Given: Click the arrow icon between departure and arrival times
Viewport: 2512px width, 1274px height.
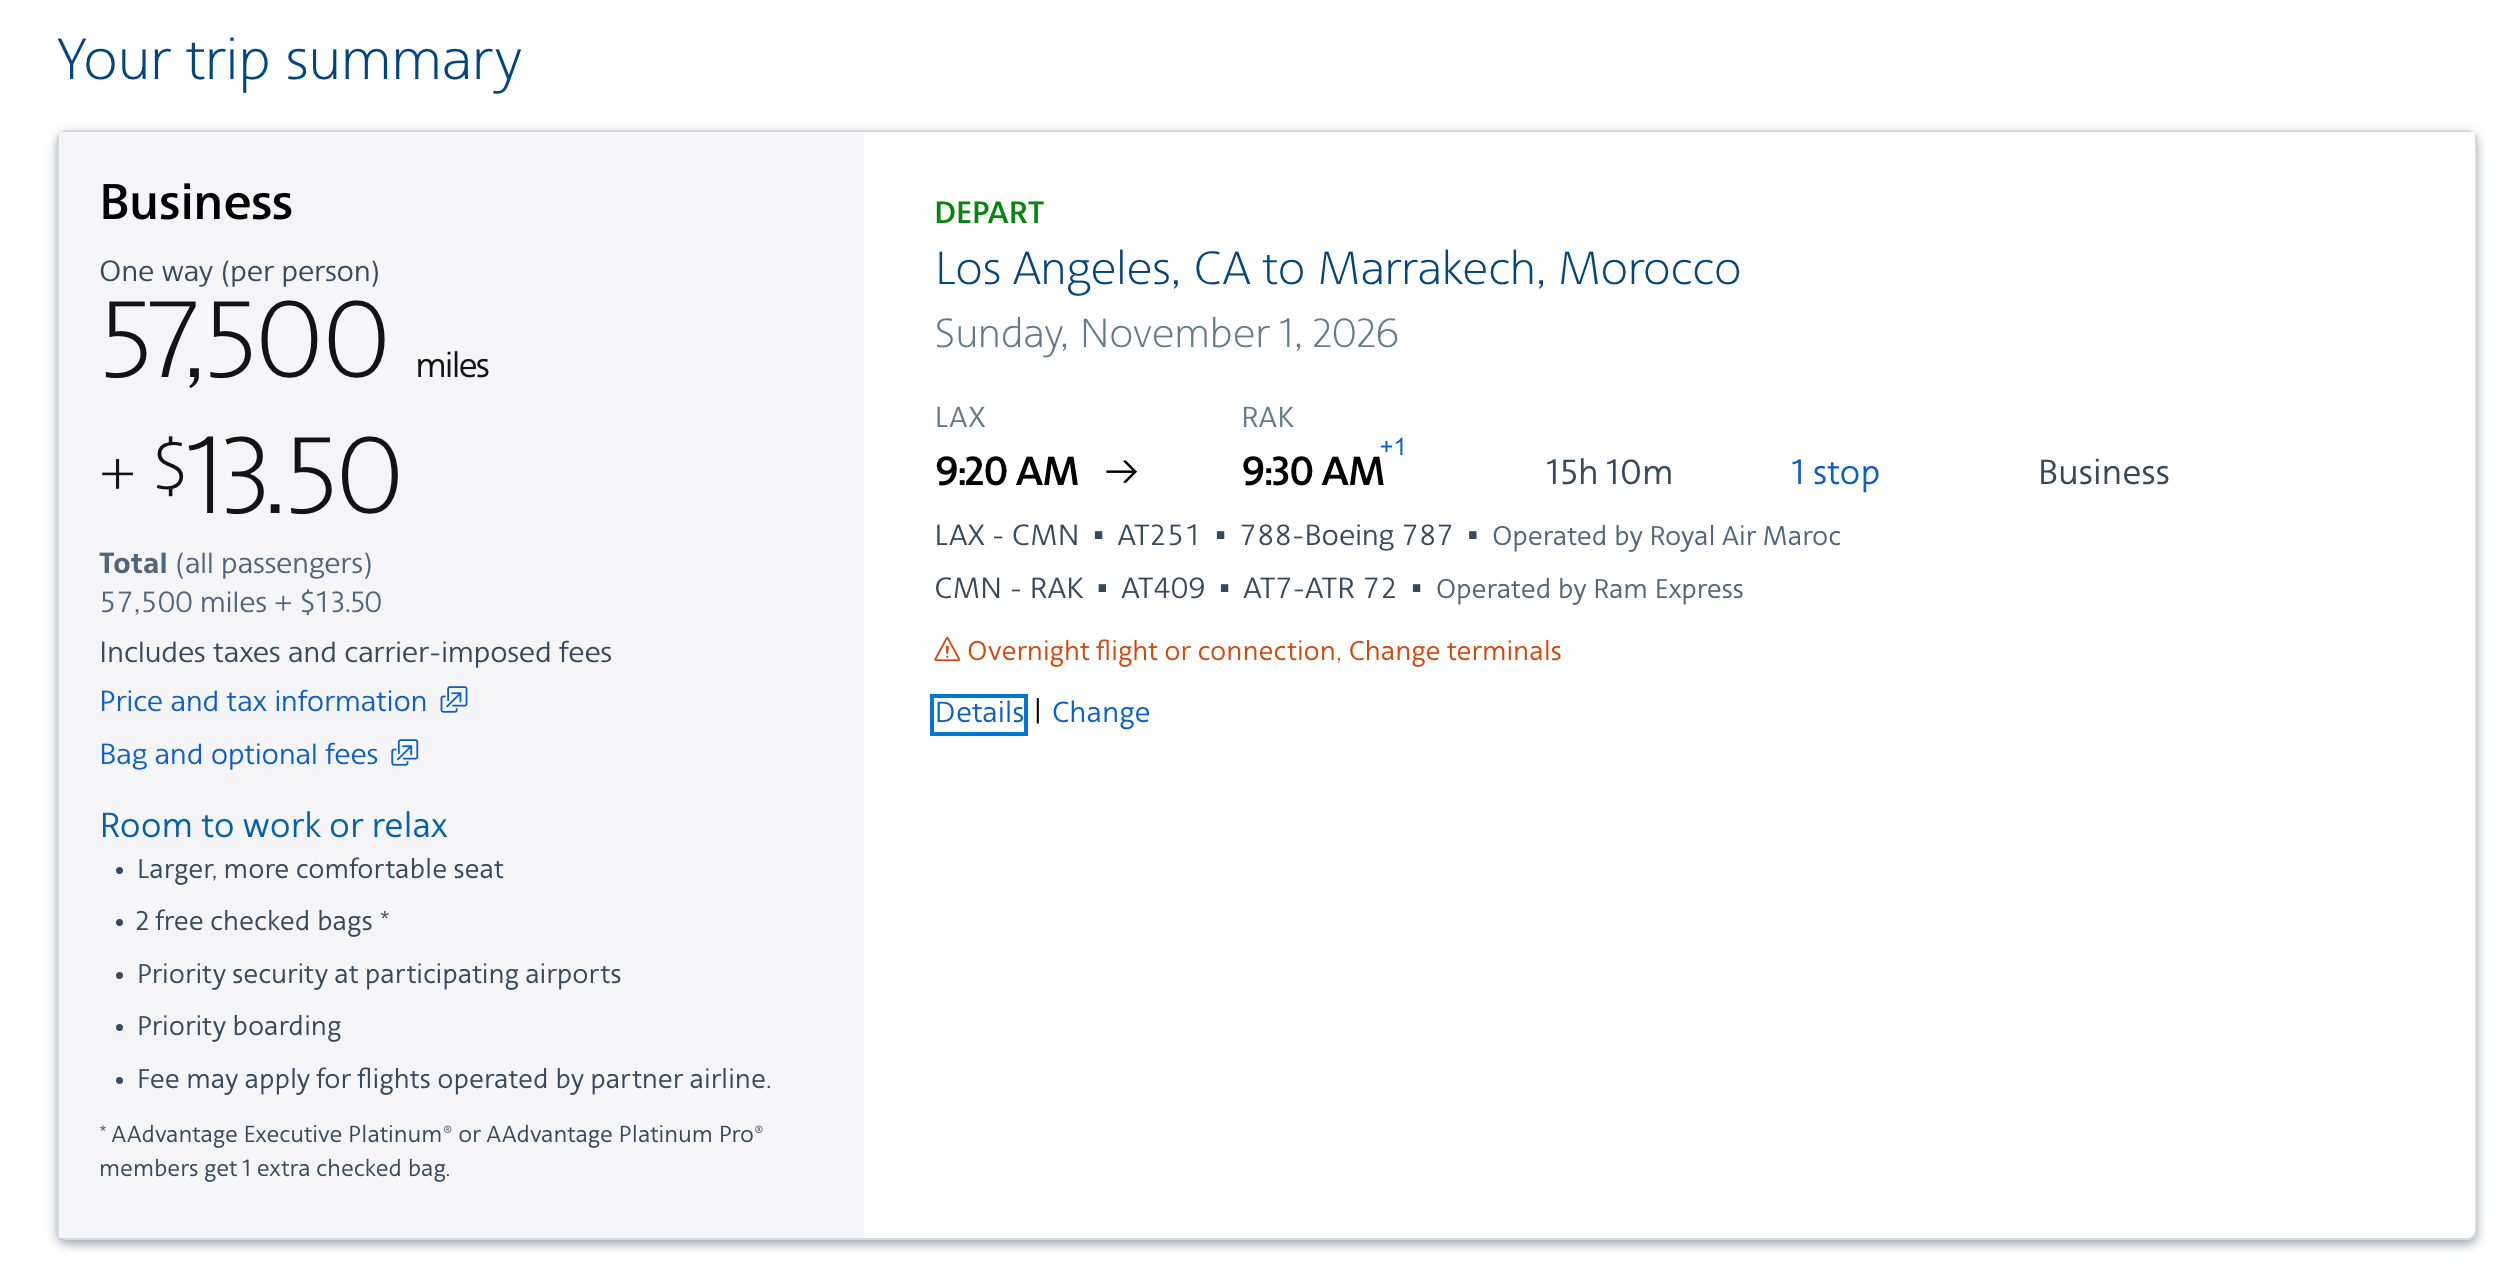Looking at the screenshot, I should click(1124, 470).
